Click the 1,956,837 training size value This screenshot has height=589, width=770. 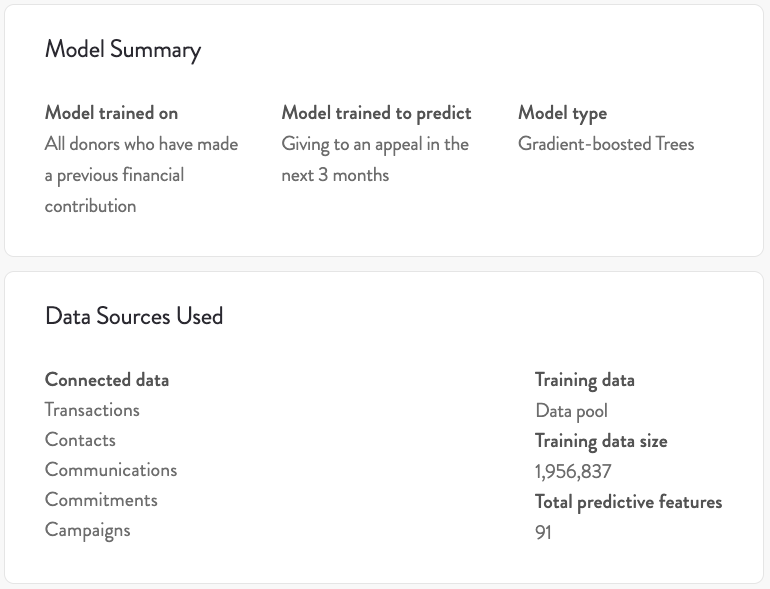(x=573, y=471)
